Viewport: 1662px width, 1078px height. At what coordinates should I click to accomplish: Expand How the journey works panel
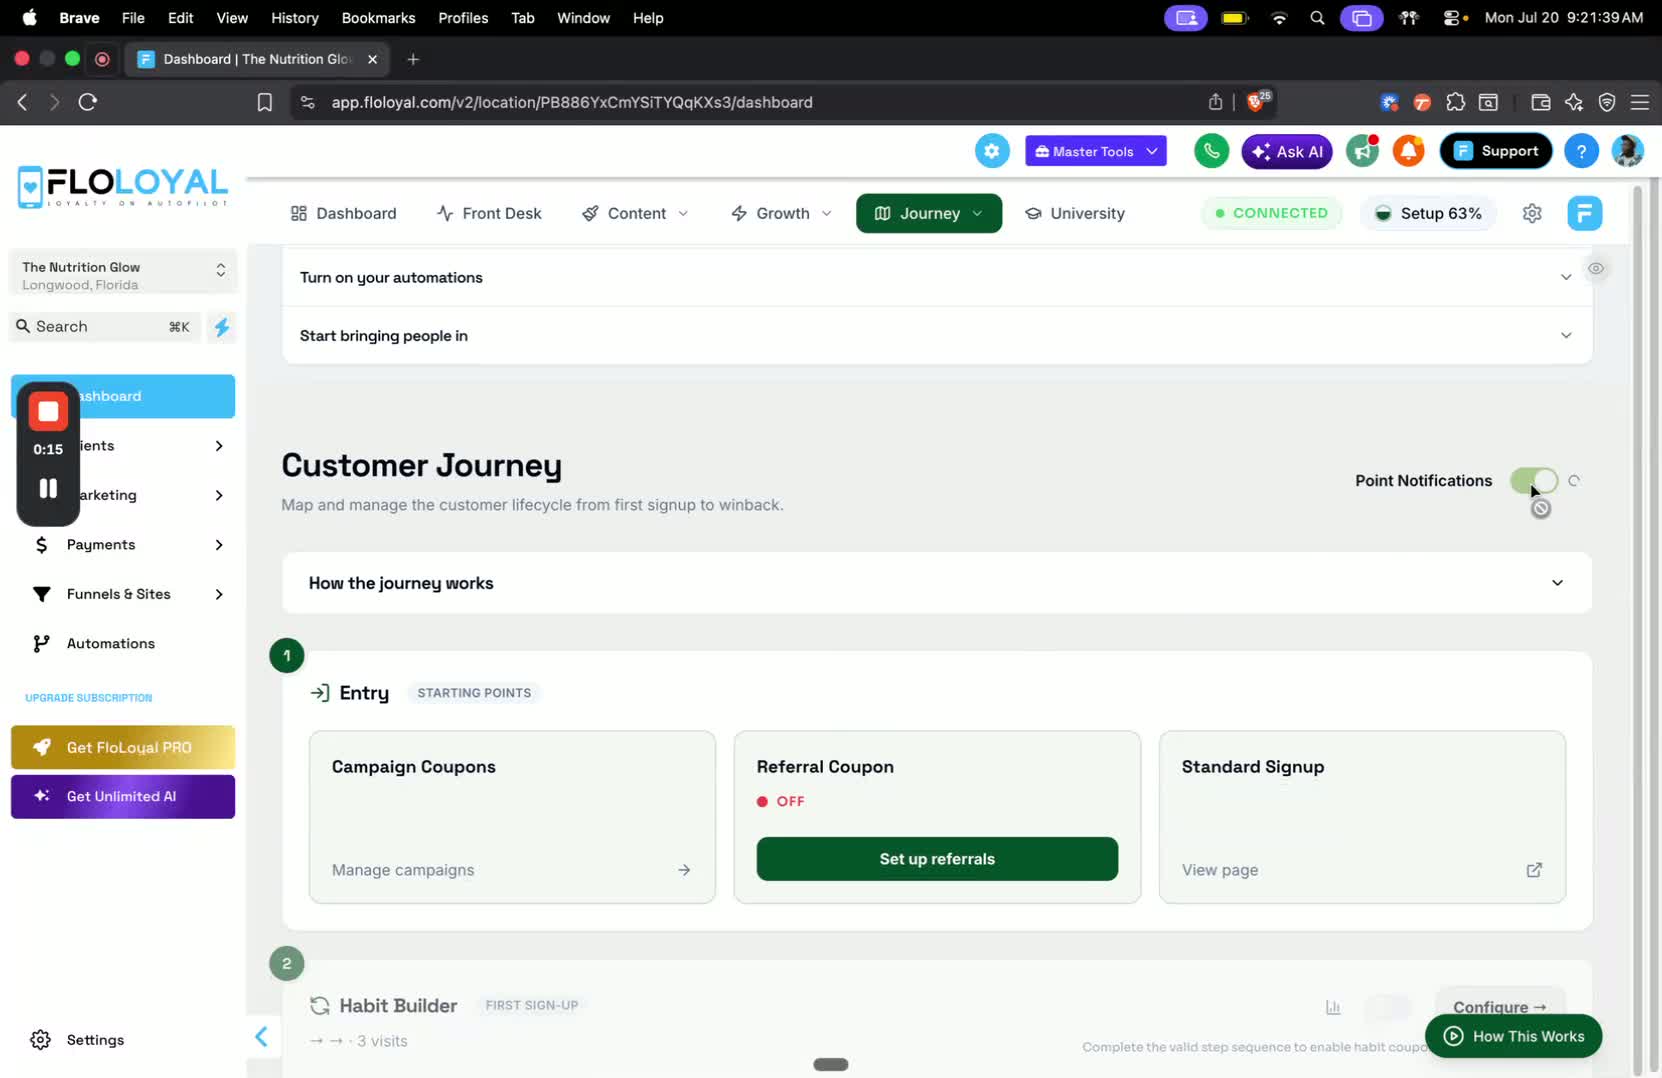(x=937, y=583)
